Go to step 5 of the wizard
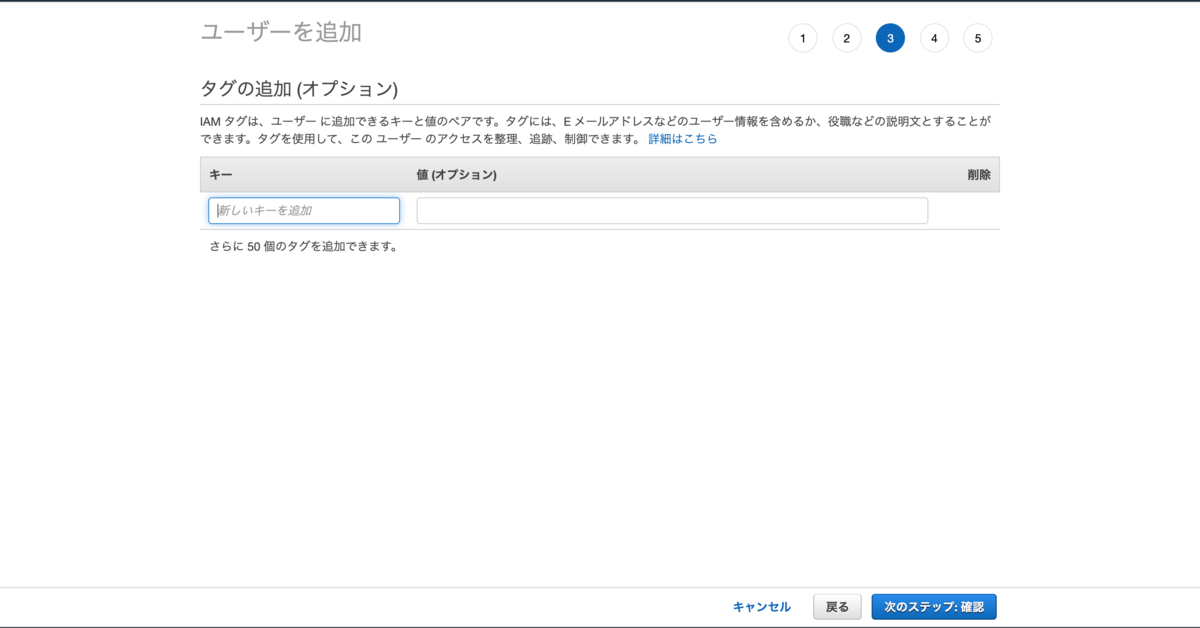Viewport: 1200px width, 628px height. tap(977, 38)
